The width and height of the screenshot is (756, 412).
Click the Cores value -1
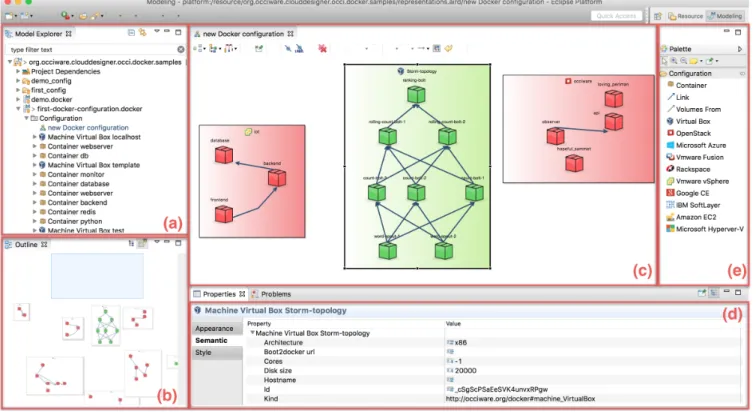(458, 361)
